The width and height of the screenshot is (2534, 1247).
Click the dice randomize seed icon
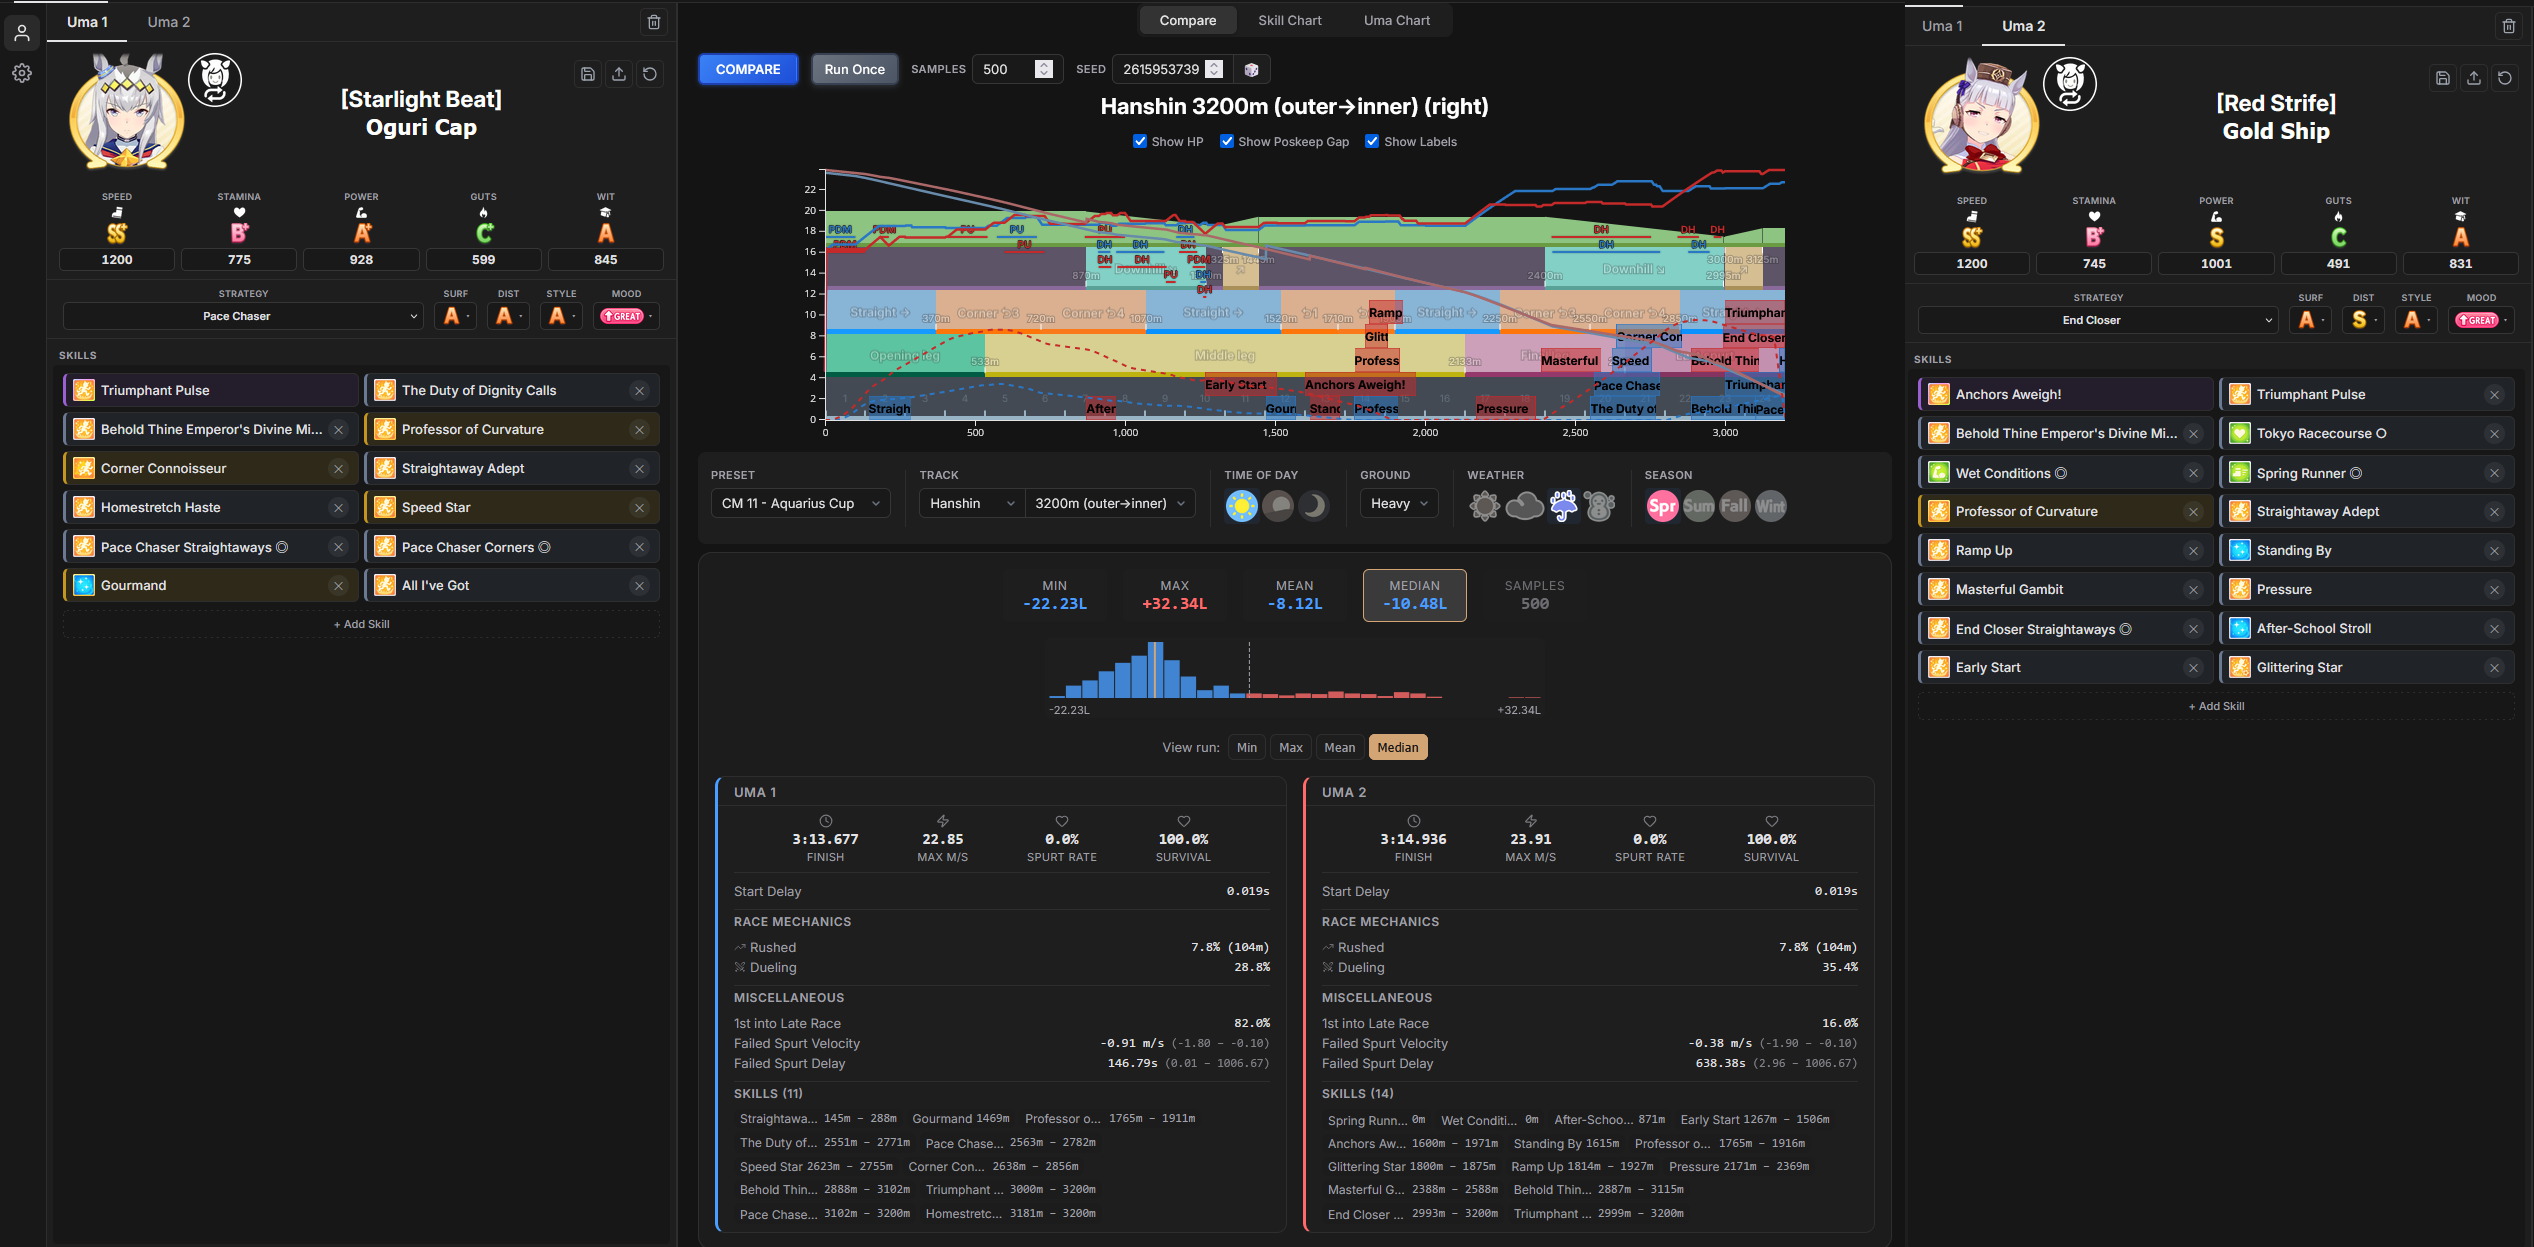pyautogui.click(x=1251, y=69)
